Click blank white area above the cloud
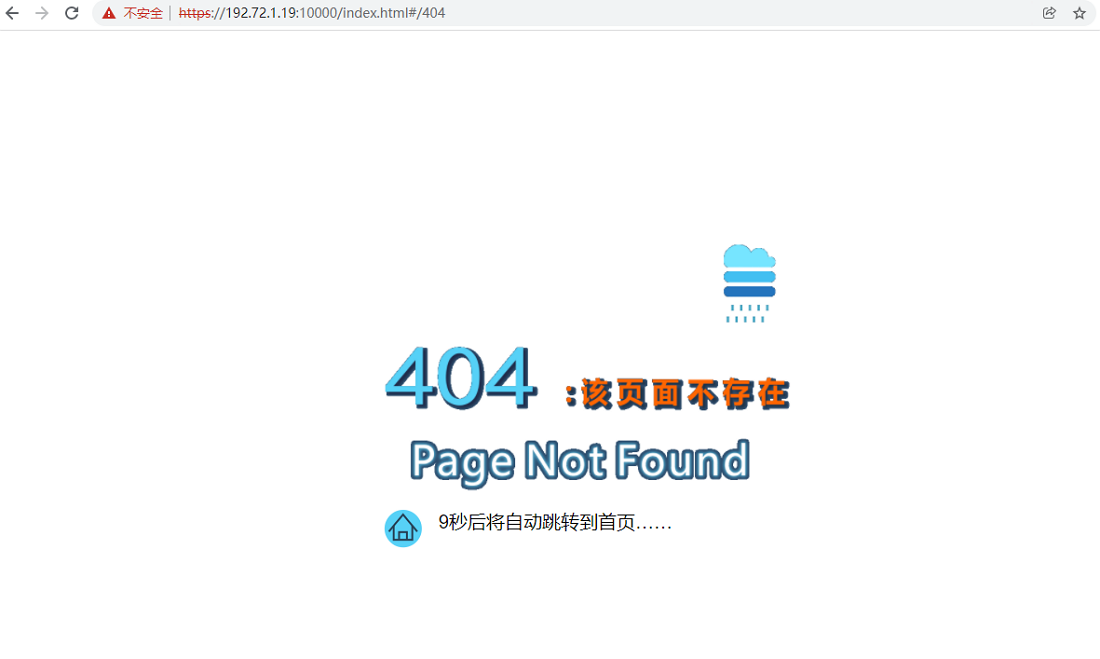Viewport: 1100px width, 659px height. coord(749,150)
